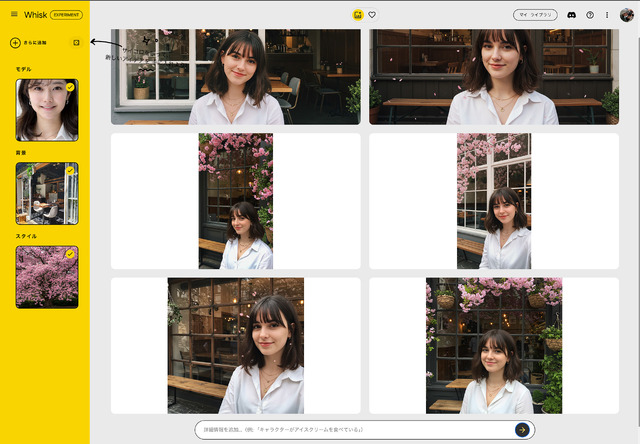Viewport: 640px width, 444px height.
Task: Open the help question mark icon
Action: (590, 15)
